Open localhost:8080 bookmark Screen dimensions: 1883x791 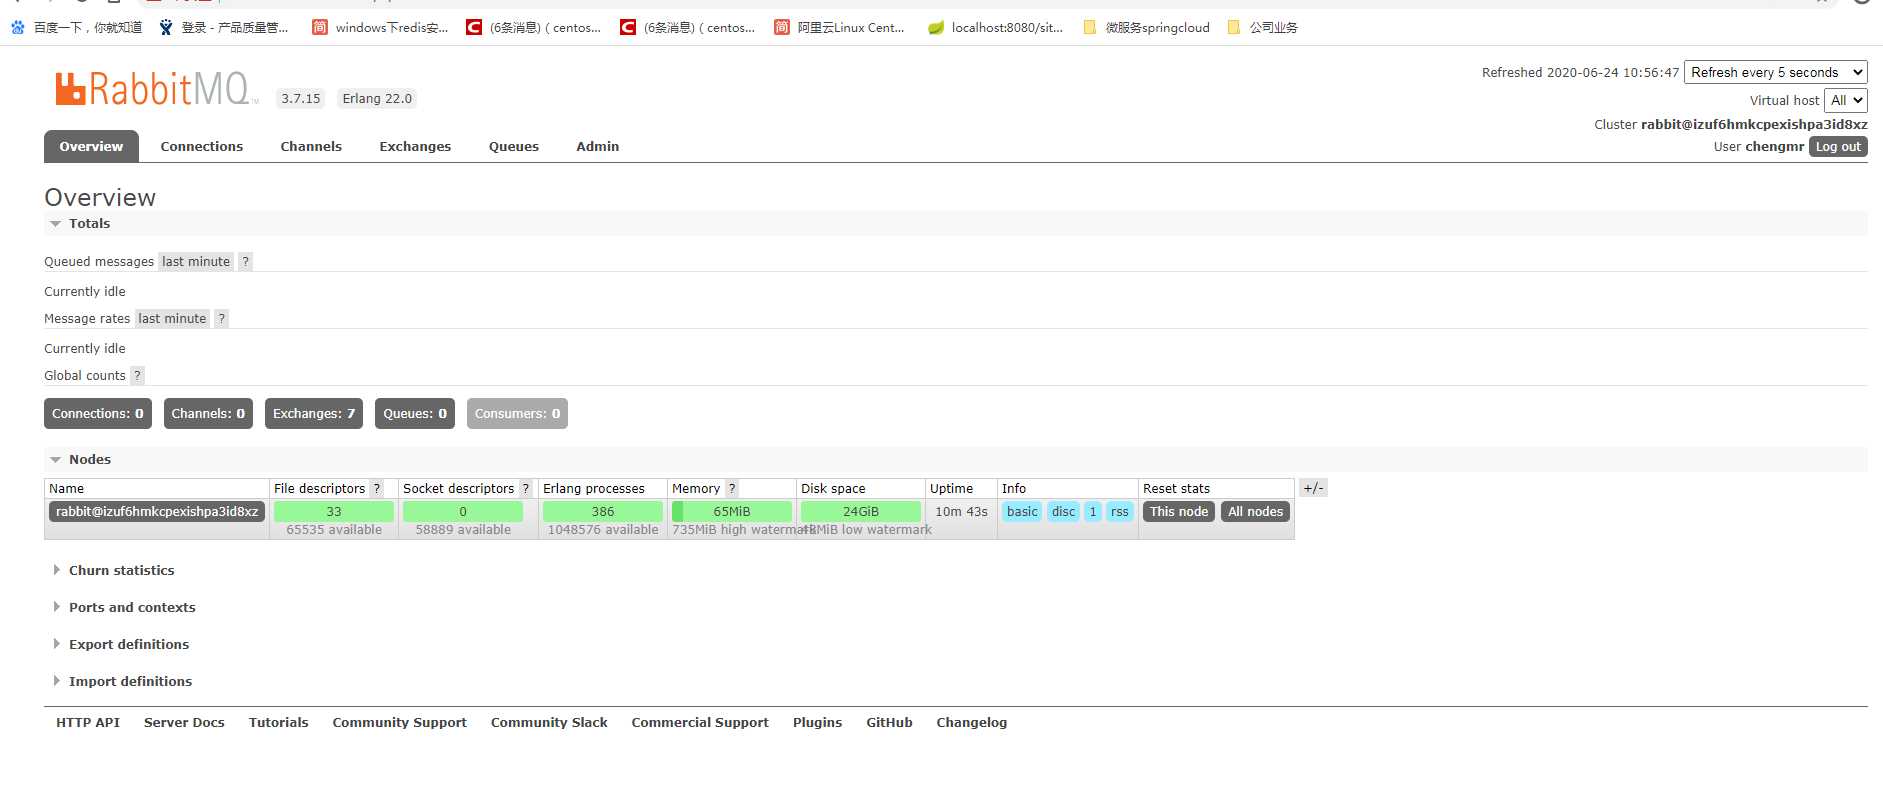point(996,28)
